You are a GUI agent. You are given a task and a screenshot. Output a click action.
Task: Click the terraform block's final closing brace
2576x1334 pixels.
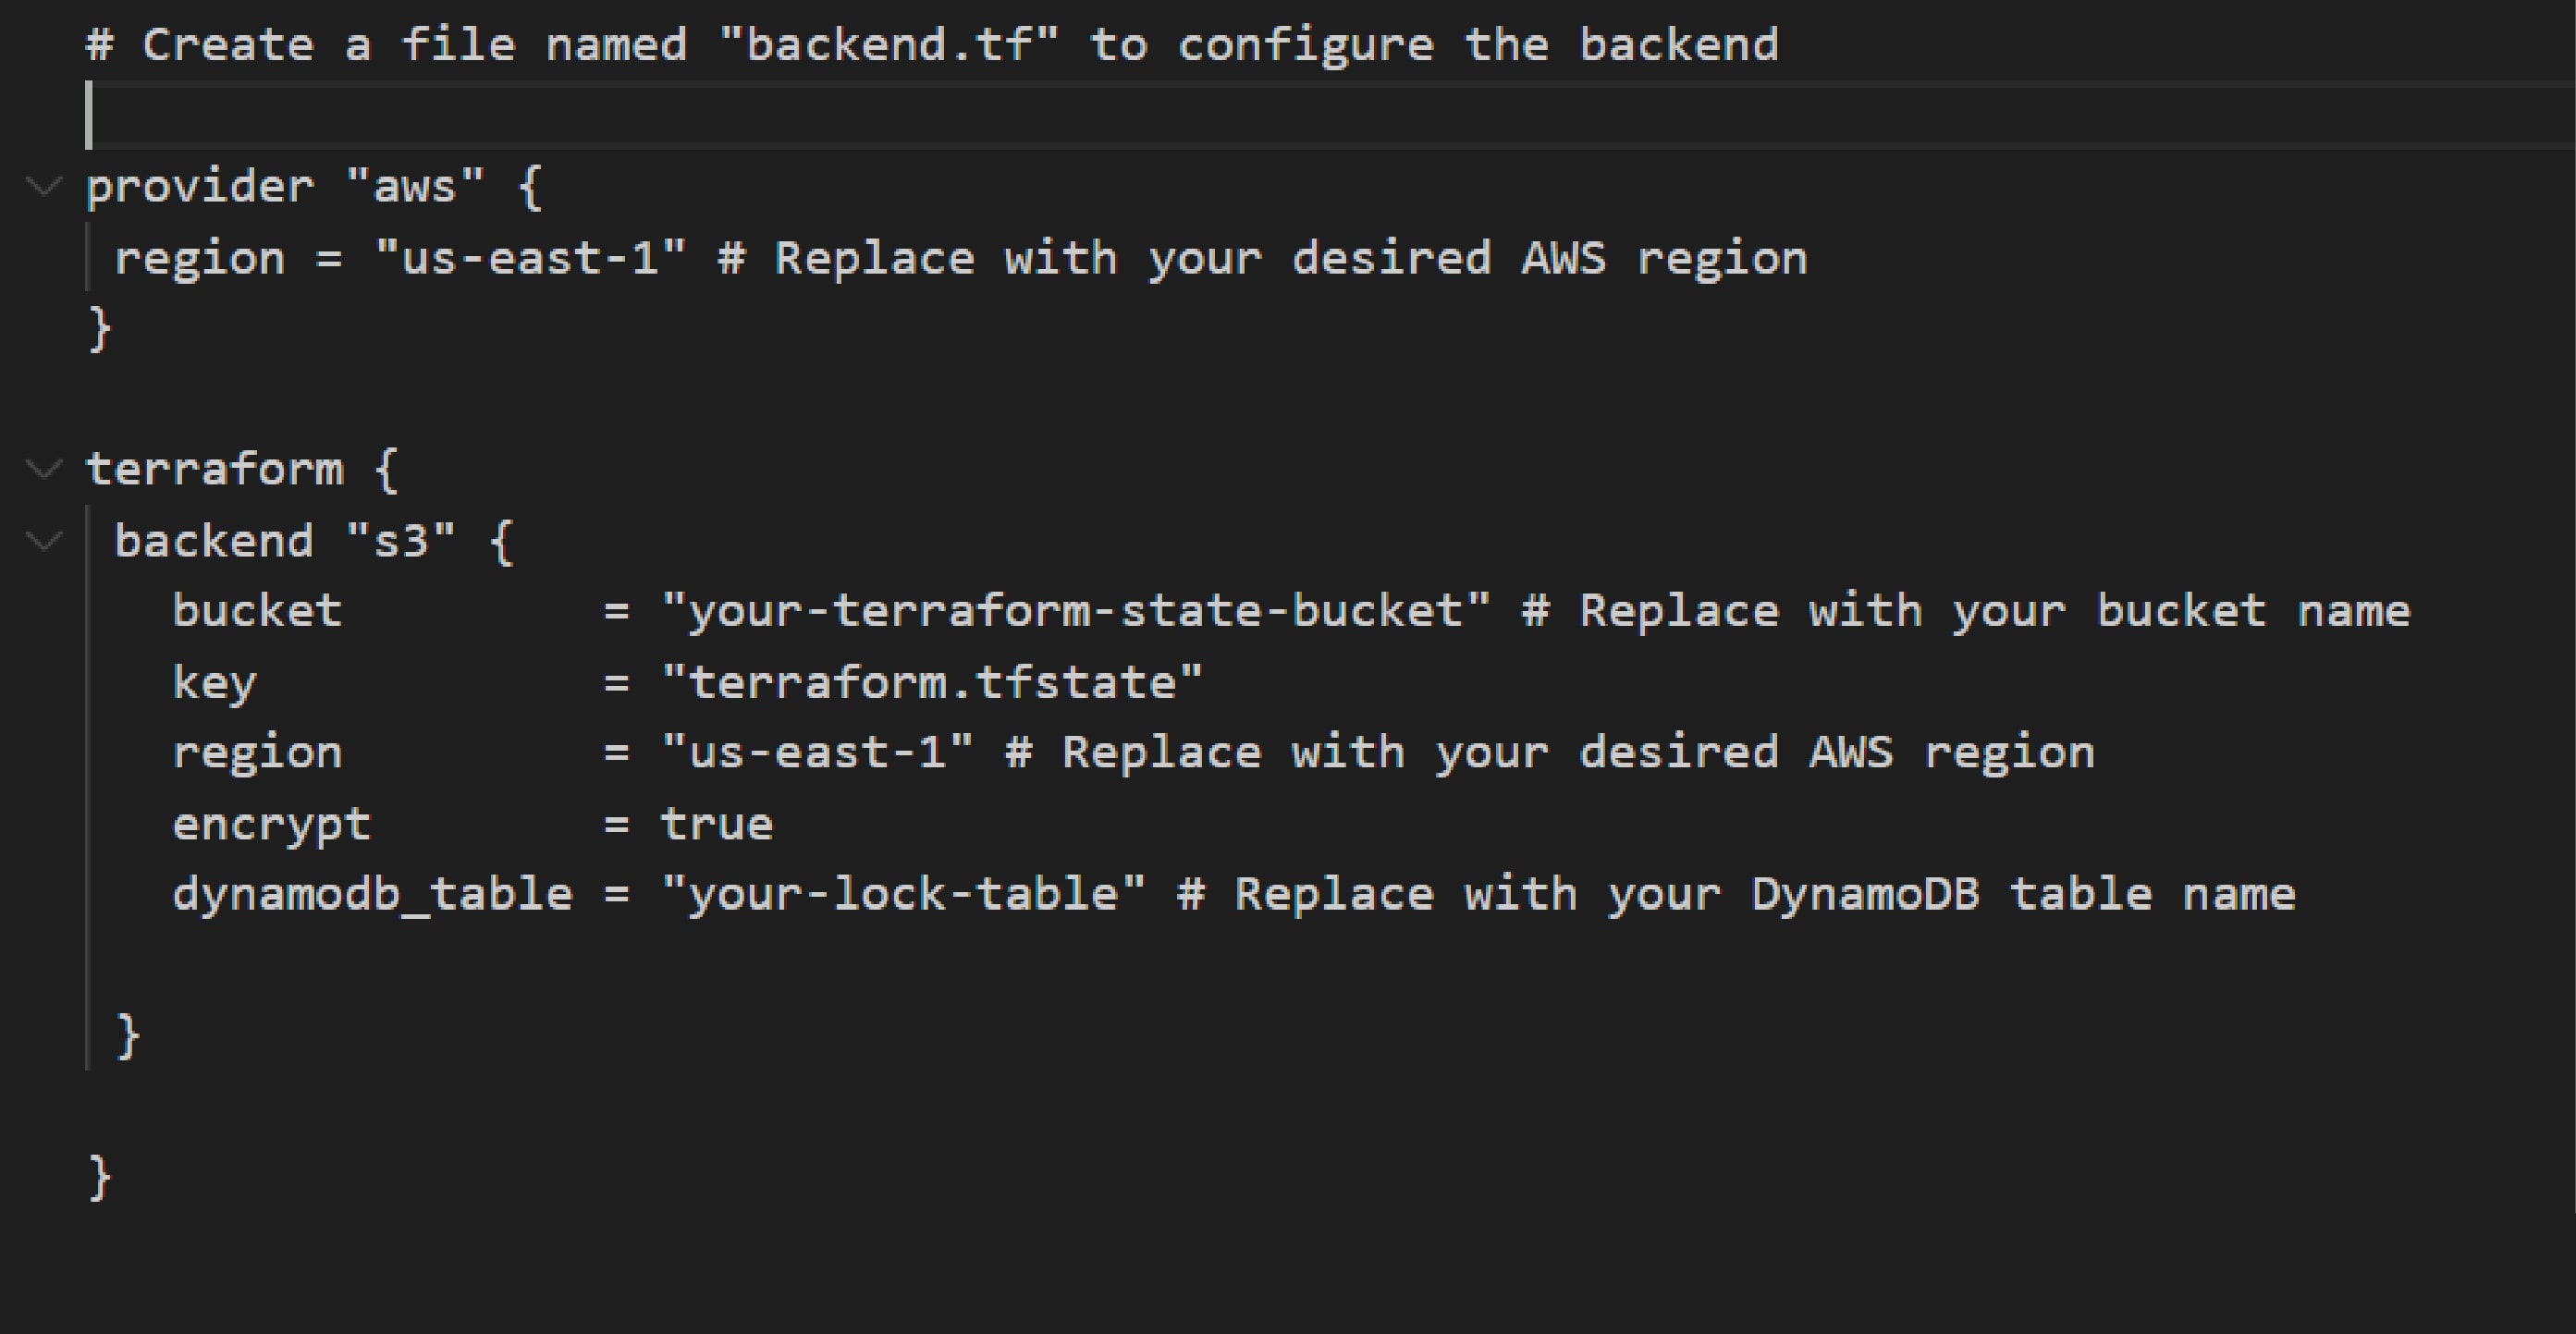(x=99, y=1178)
